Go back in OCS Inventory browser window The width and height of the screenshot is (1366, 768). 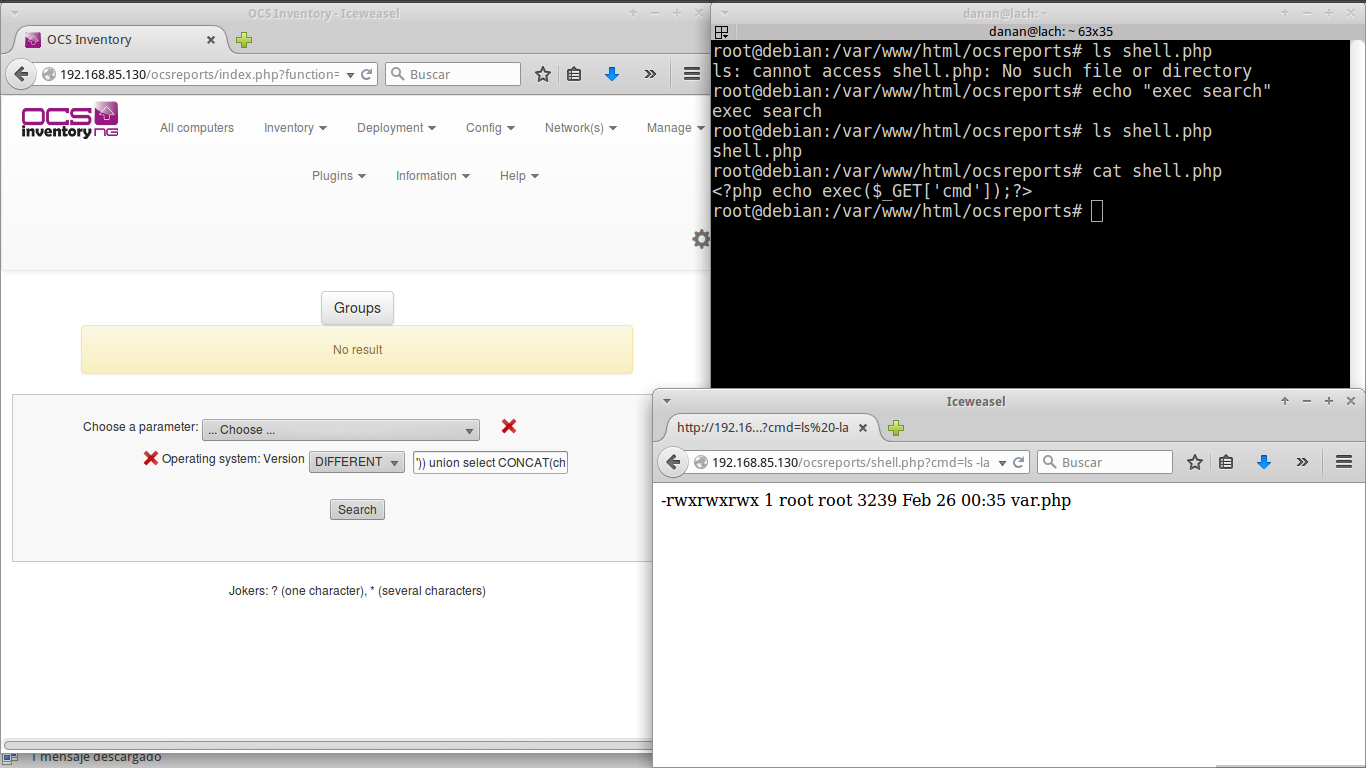click(x=22, y=74)
